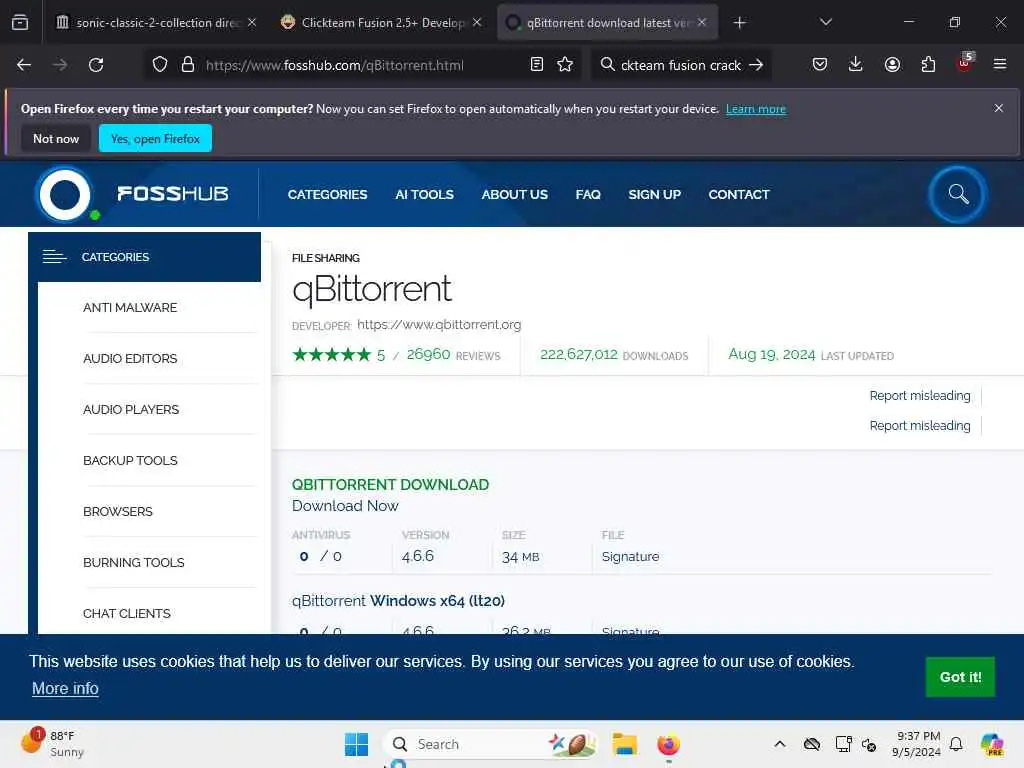Open tracking protection shield icon
Viewport: 1024px width, 768px height.
click(160, 65)
